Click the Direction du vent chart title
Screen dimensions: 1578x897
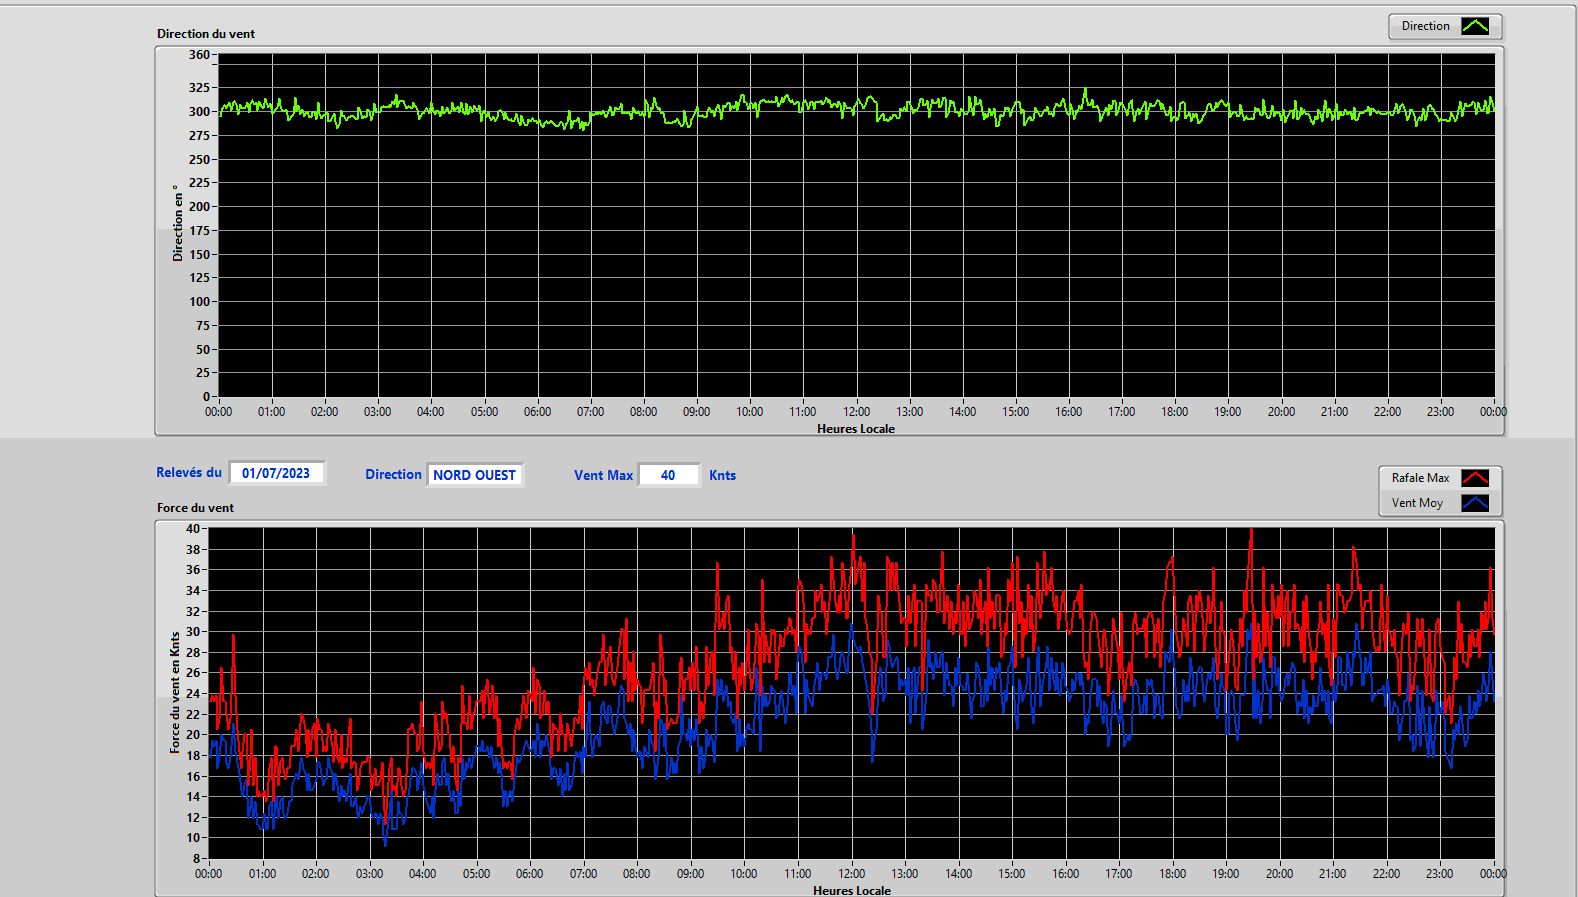point(206,34)
